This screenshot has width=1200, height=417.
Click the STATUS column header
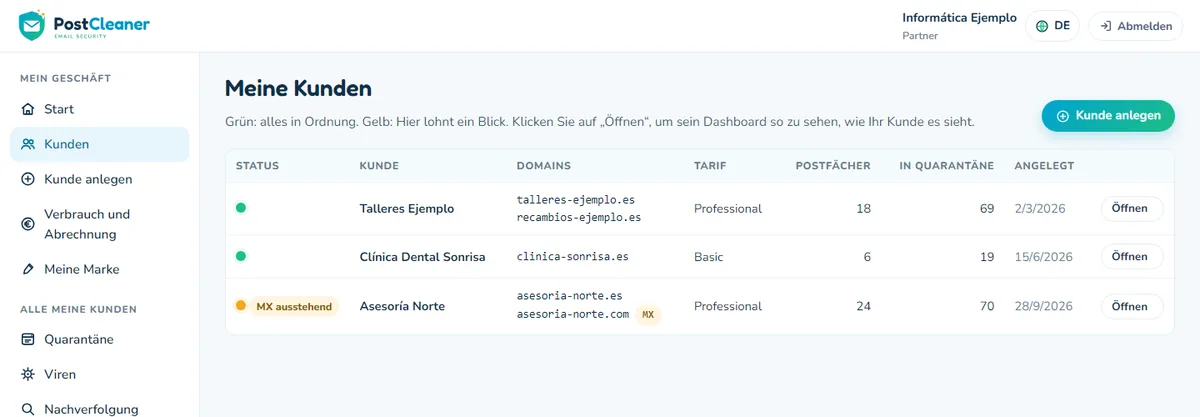pyautogui.click(x=257, y=166)
